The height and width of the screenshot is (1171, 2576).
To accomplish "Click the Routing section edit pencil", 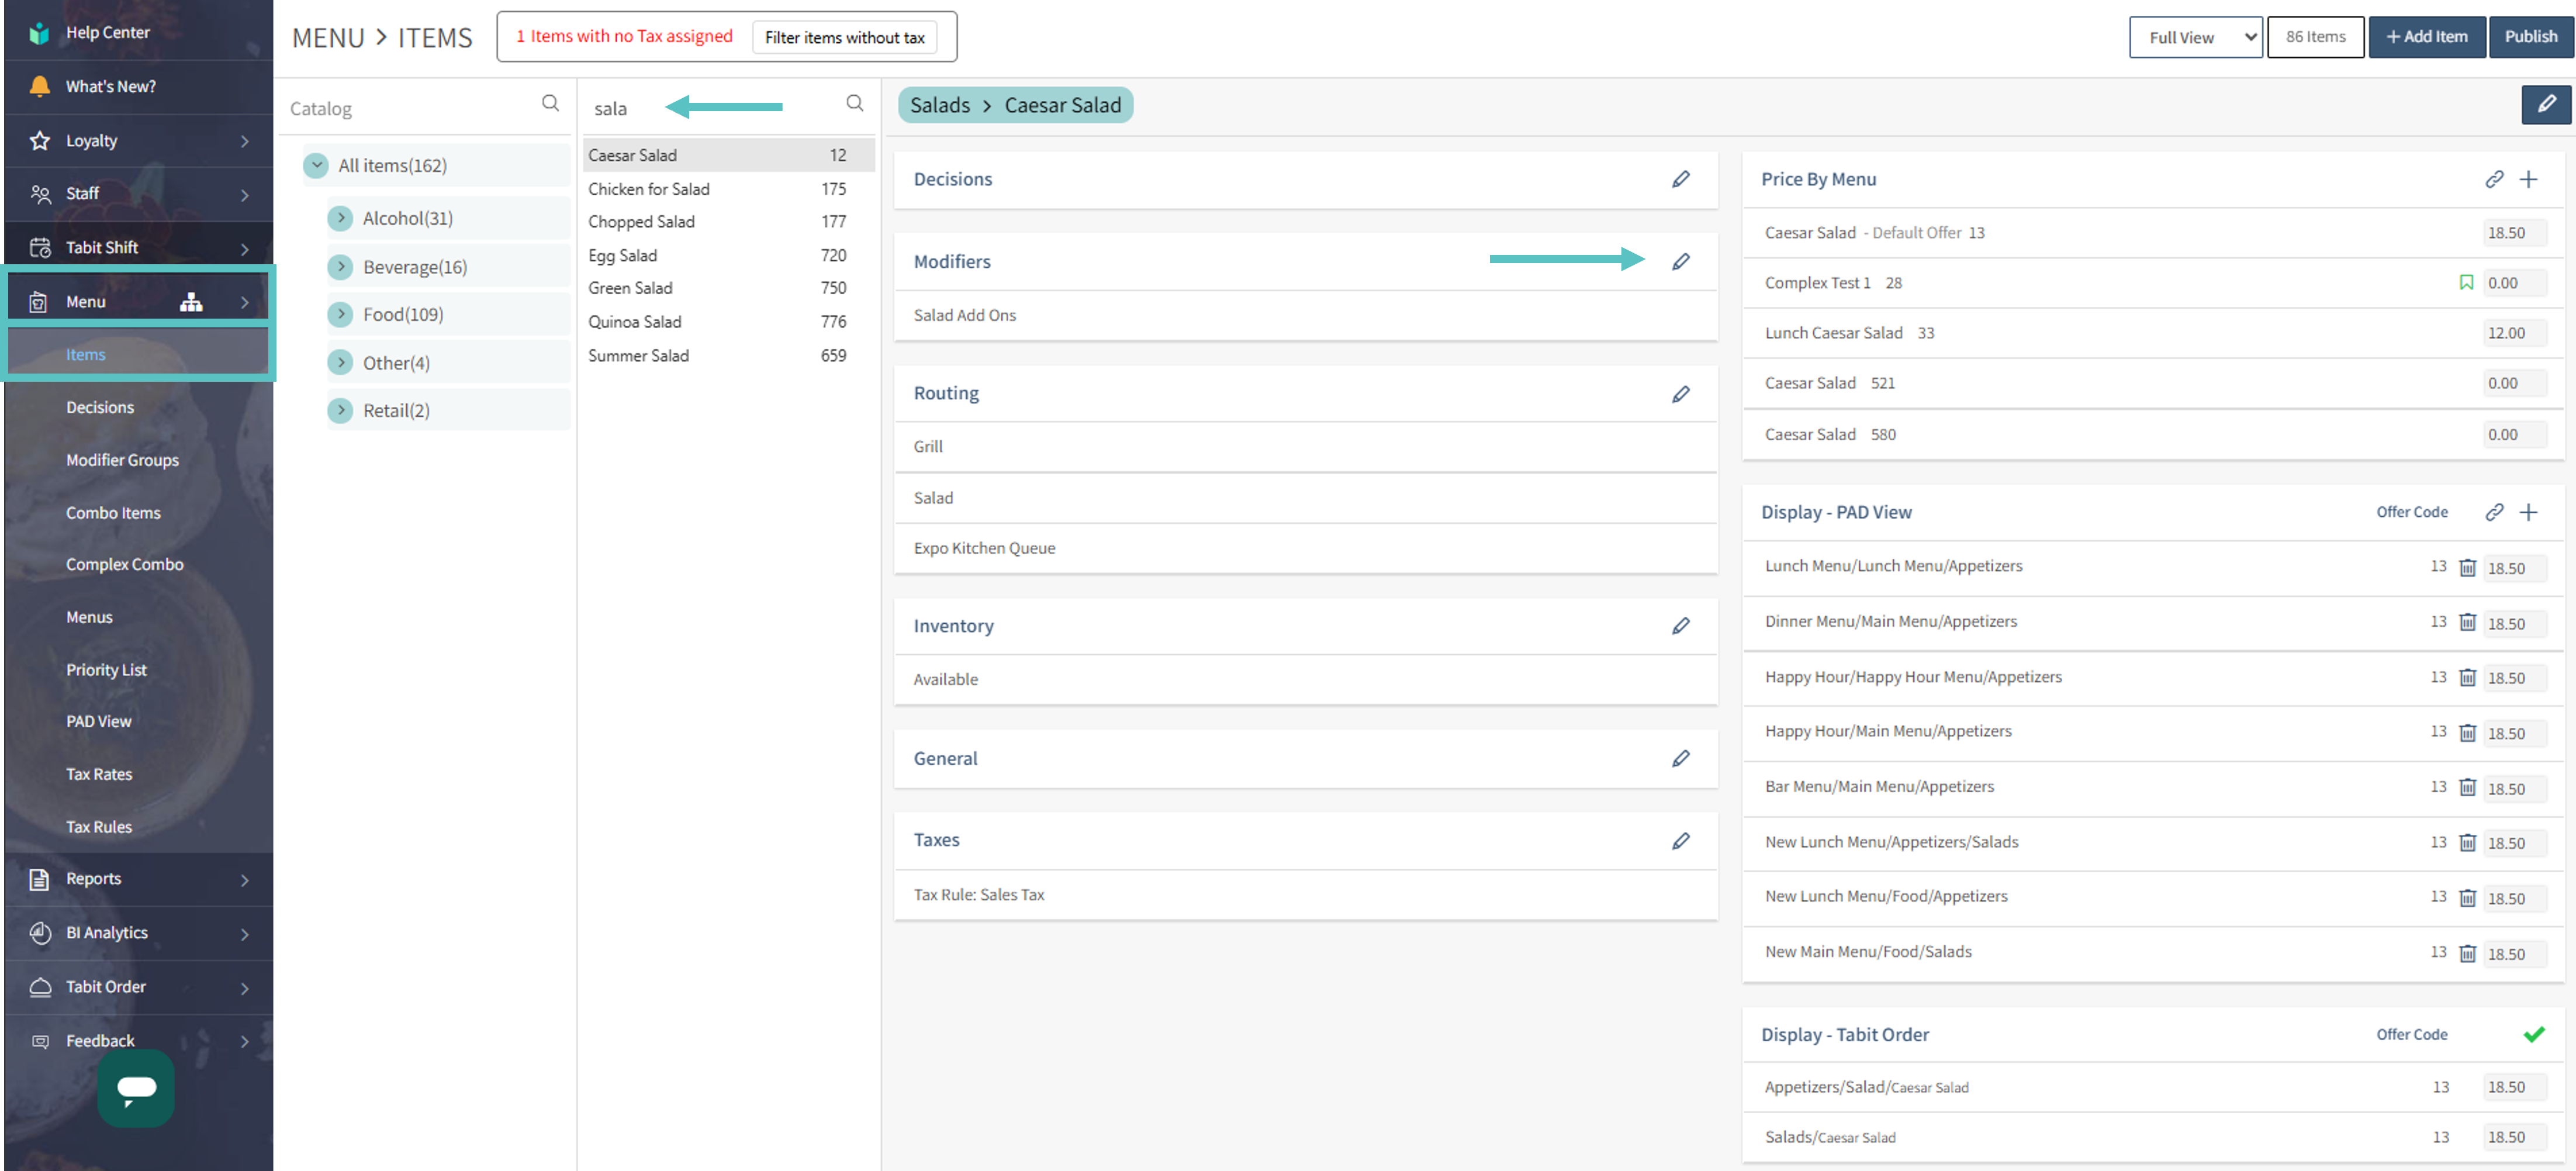I will pos(1680,394).
